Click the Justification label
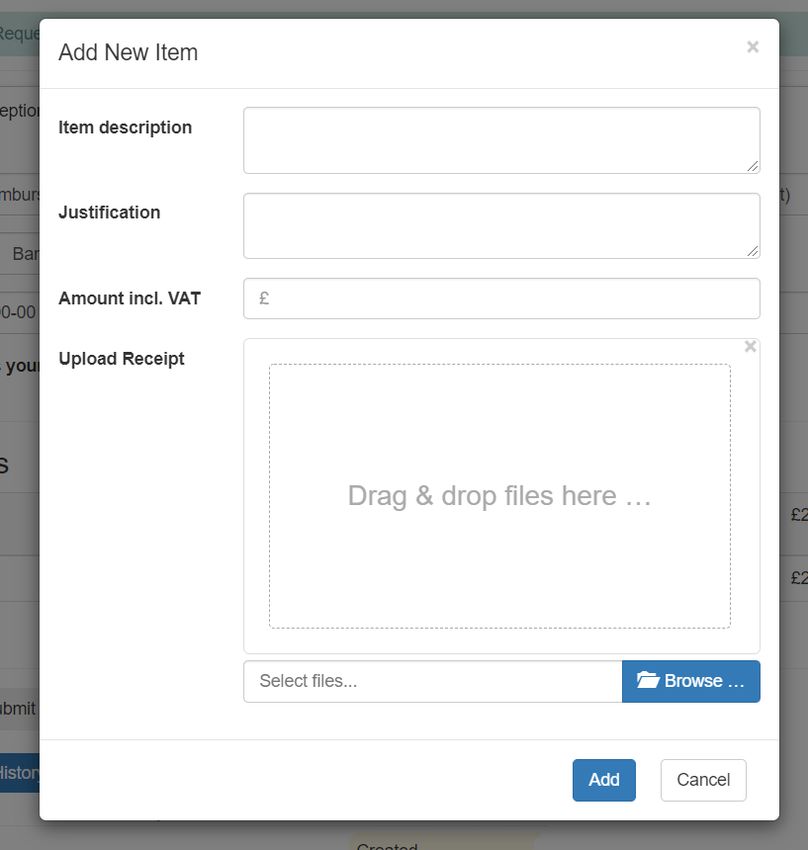 pos(109,213)
